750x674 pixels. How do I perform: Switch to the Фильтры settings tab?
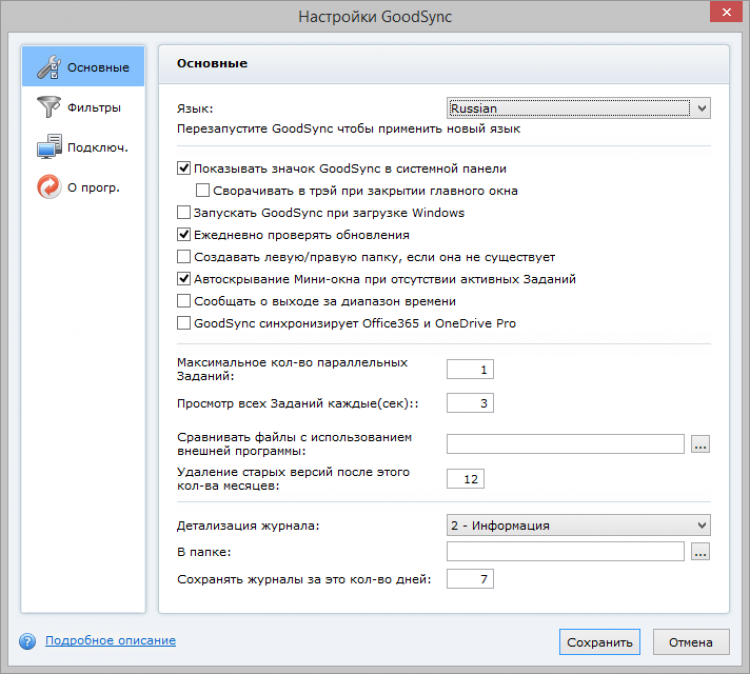tap(94, 107)
